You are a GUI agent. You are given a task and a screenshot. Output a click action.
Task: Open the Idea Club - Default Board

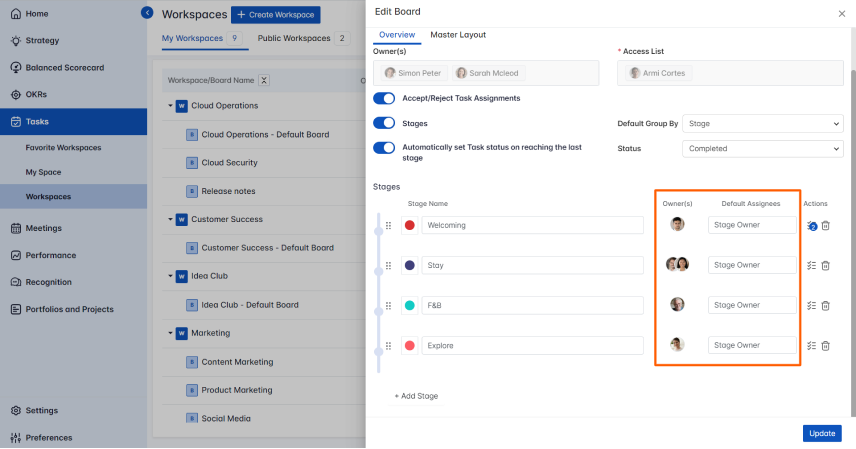250,305
